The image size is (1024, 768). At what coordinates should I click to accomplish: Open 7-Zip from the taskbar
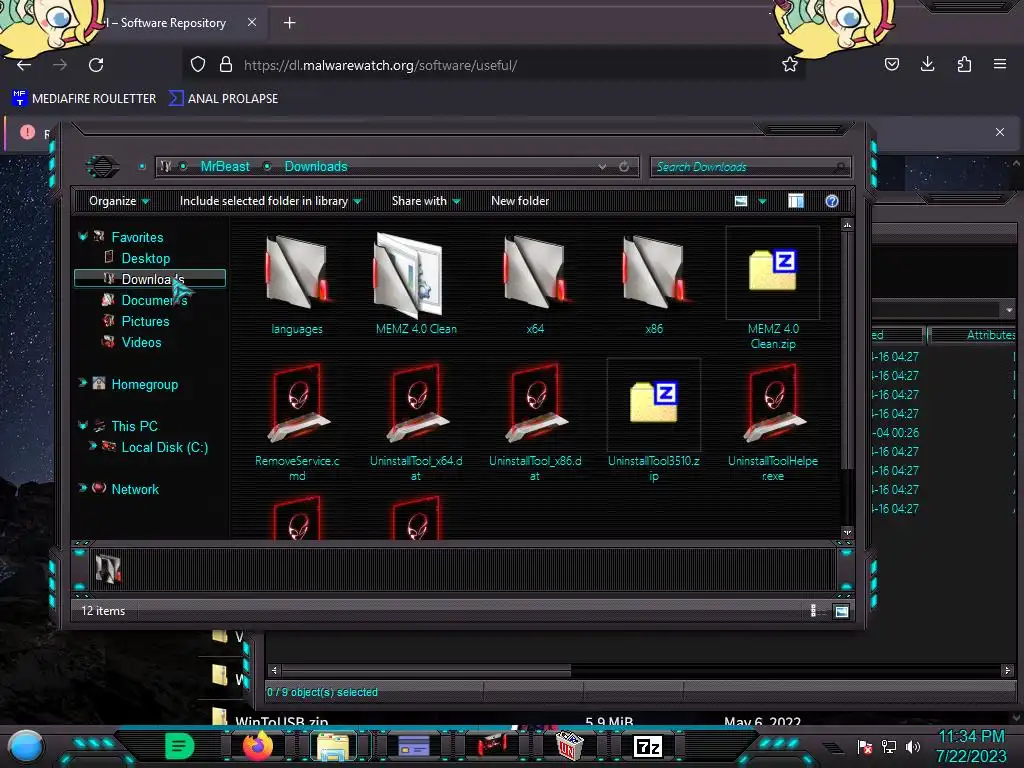(x=648, y=746)
